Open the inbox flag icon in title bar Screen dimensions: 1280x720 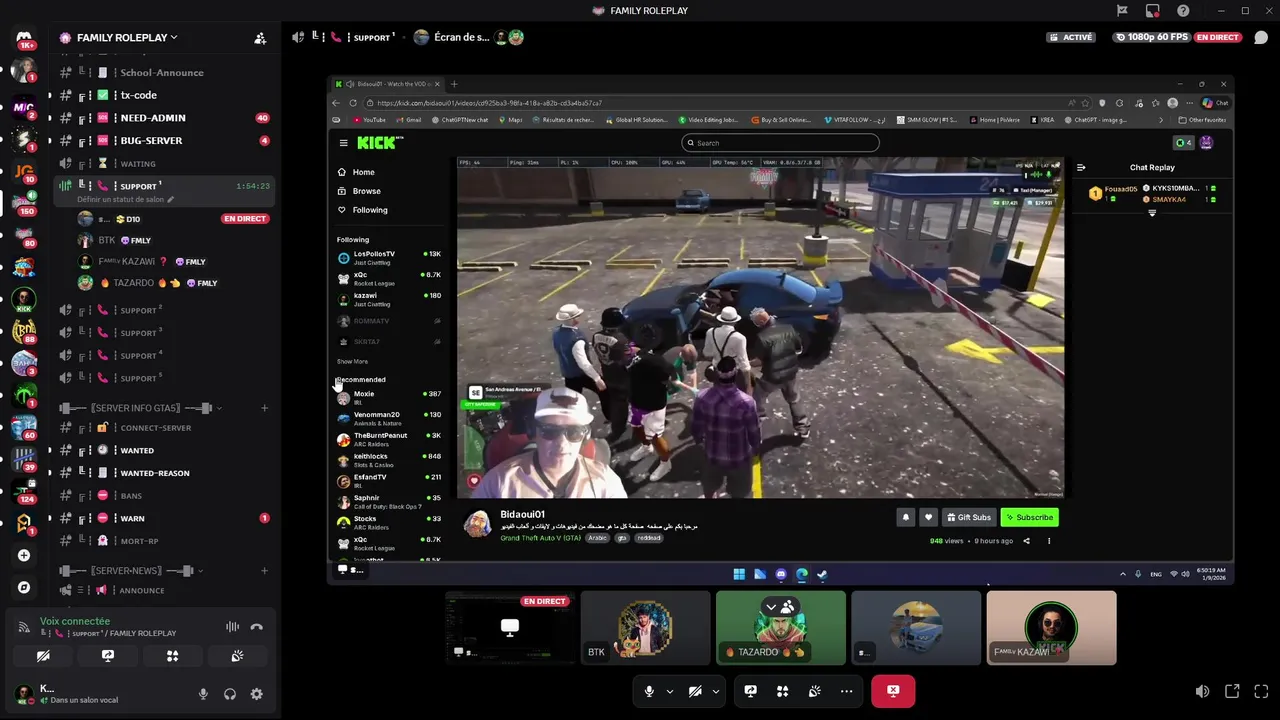tap(1122, 10)
